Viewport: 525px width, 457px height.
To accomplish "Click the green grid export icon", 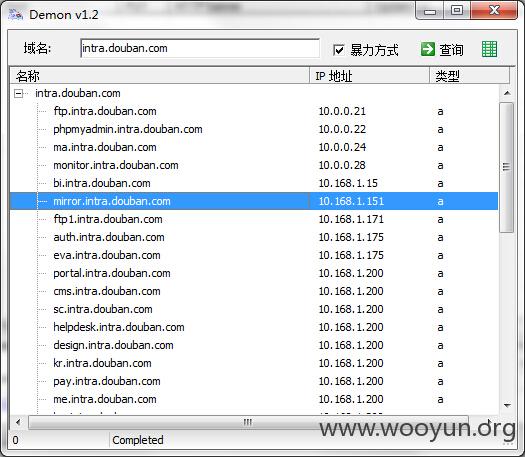I will point(489,49).
